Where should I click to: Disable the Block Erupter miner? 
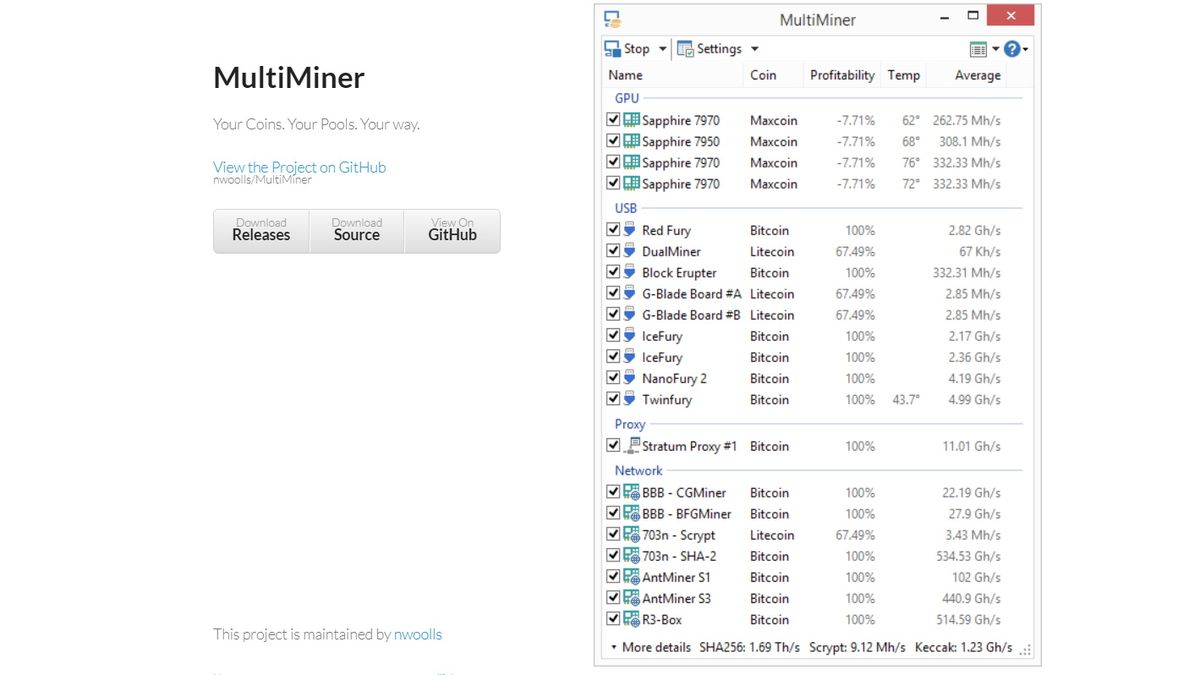click(613, 272)
